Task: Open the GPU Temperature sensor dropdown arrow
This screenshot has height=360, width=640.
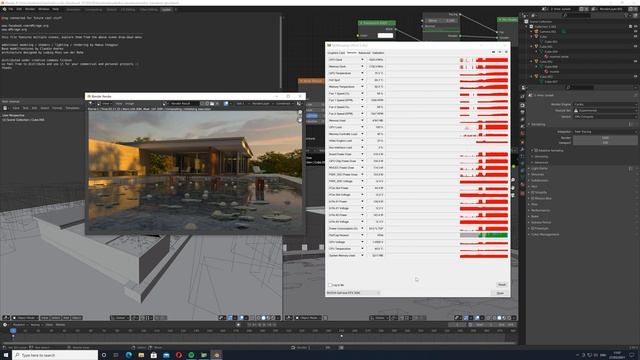Action: (x=362, y=73)
